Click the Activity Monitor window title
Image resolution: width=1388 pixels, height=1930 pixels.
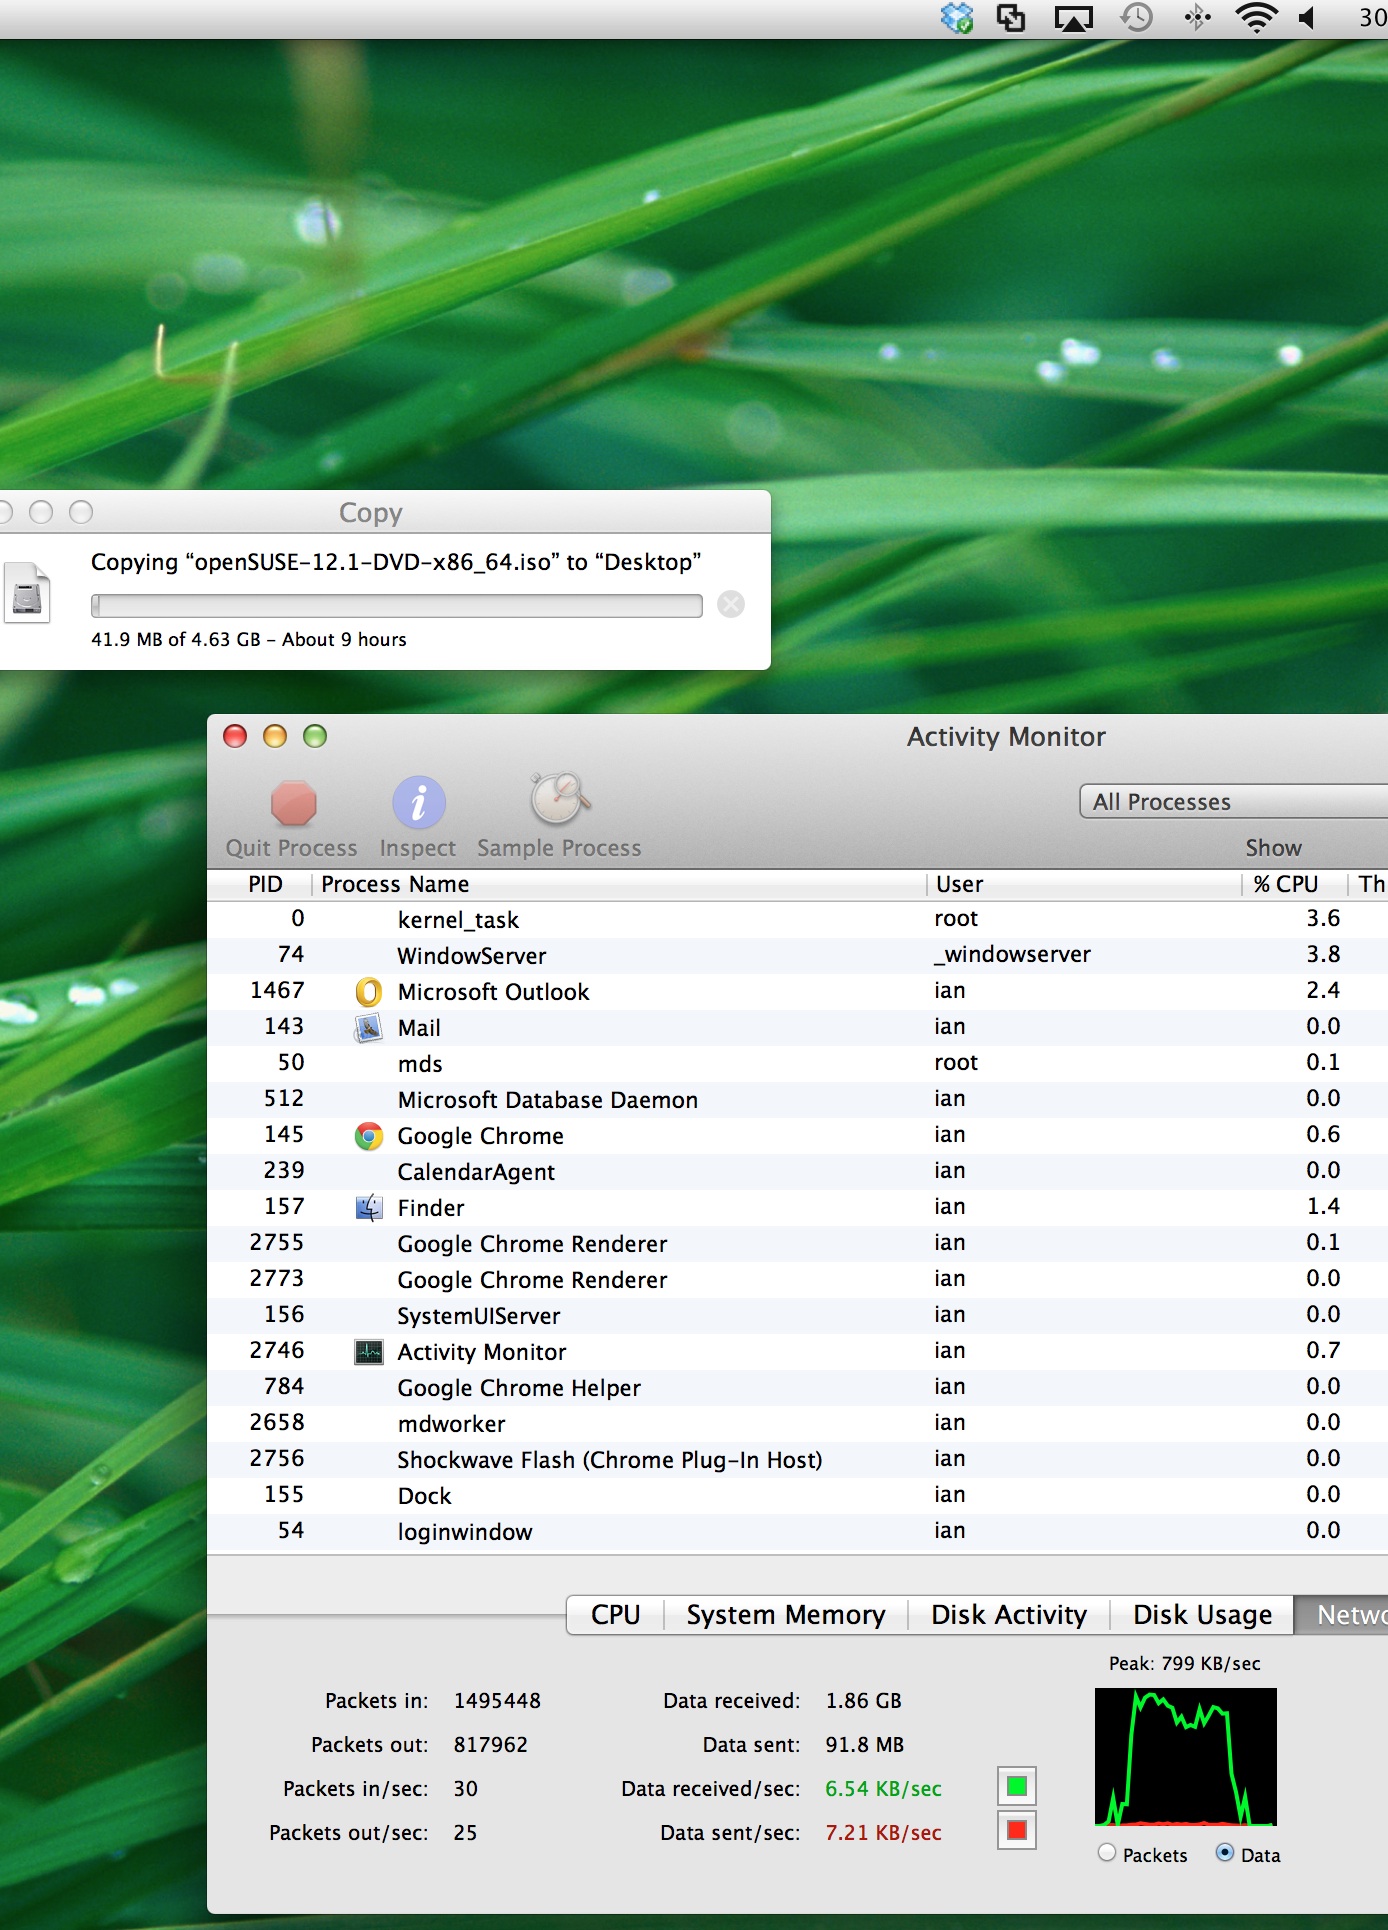(1006, 737)
